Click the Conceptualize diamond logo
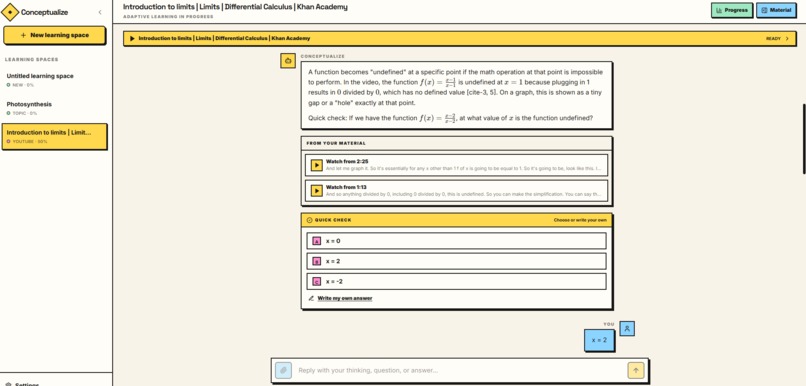 point(10,12)
